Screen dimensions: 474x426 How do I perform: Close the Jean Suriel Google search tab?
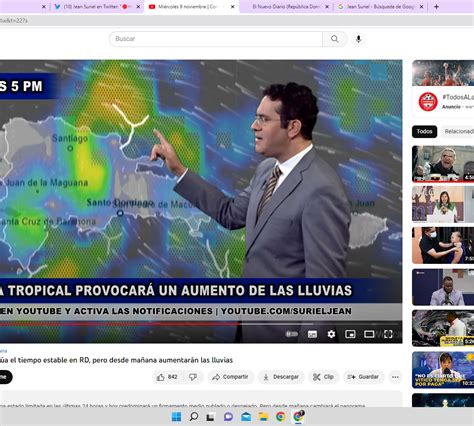(x=421, y=6)
